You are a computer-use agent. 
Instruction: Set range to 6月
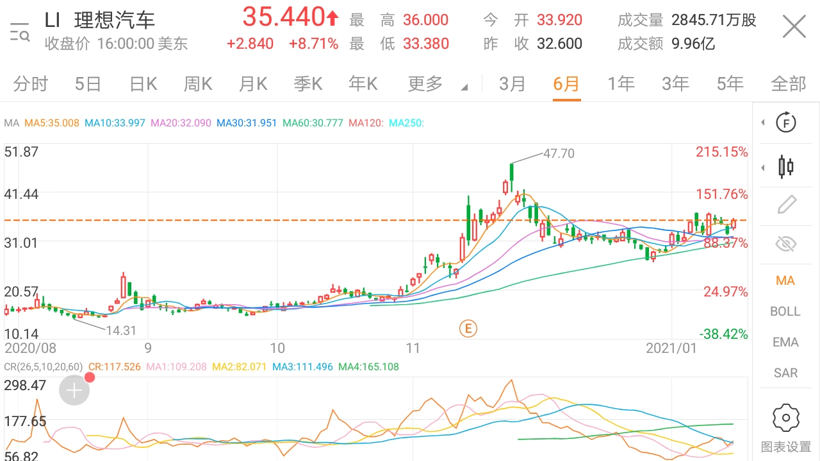point(566,84)
